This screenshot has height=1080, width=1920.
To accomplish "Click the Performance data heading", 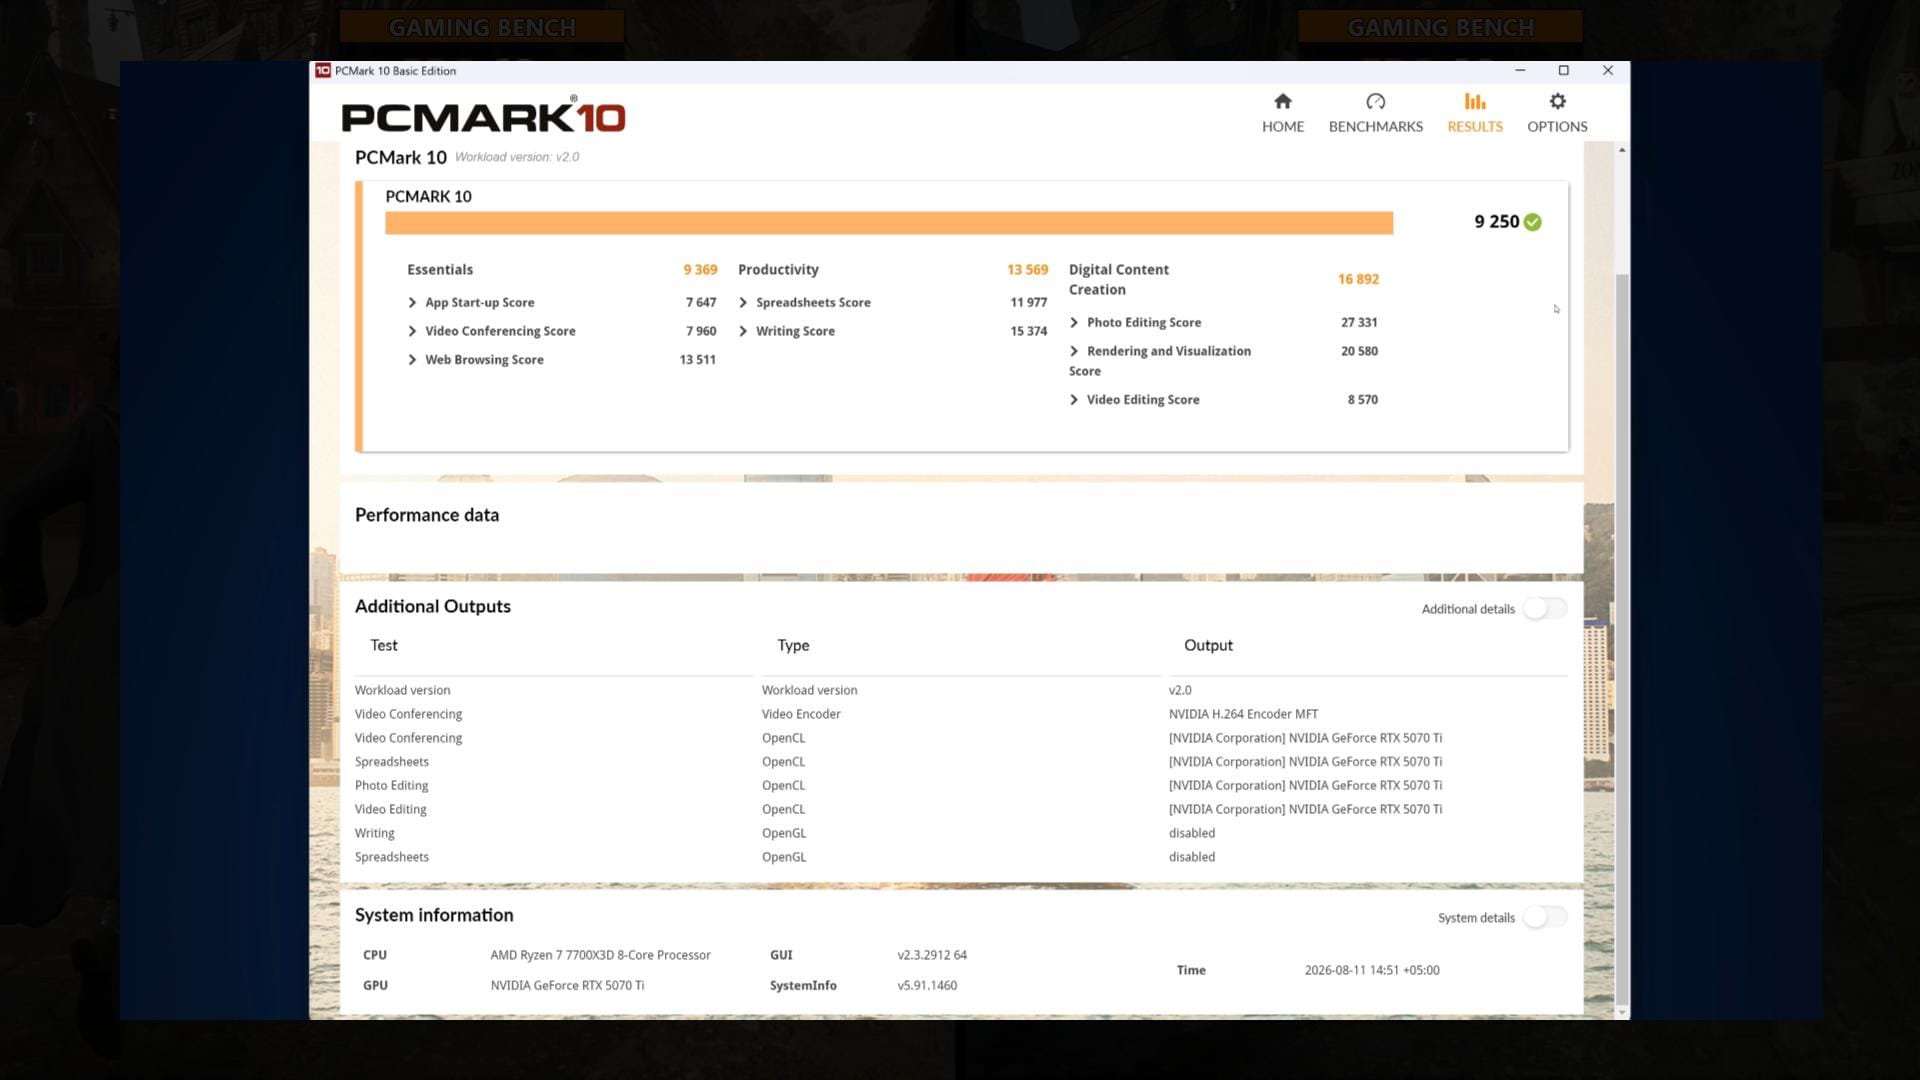I will pos(427,515).
